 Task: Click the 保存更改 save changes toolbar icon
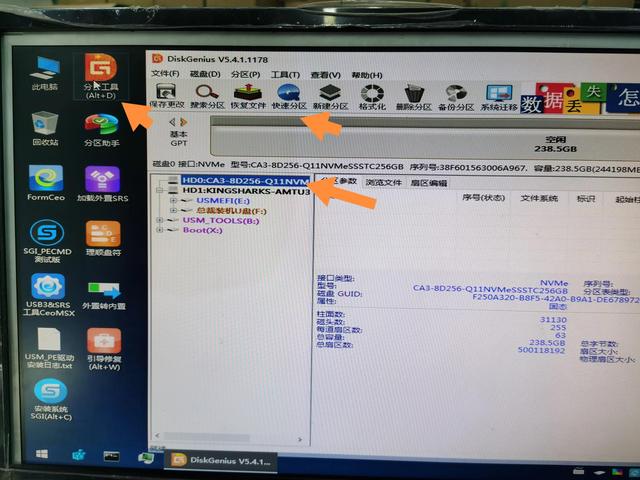point(166,96)
